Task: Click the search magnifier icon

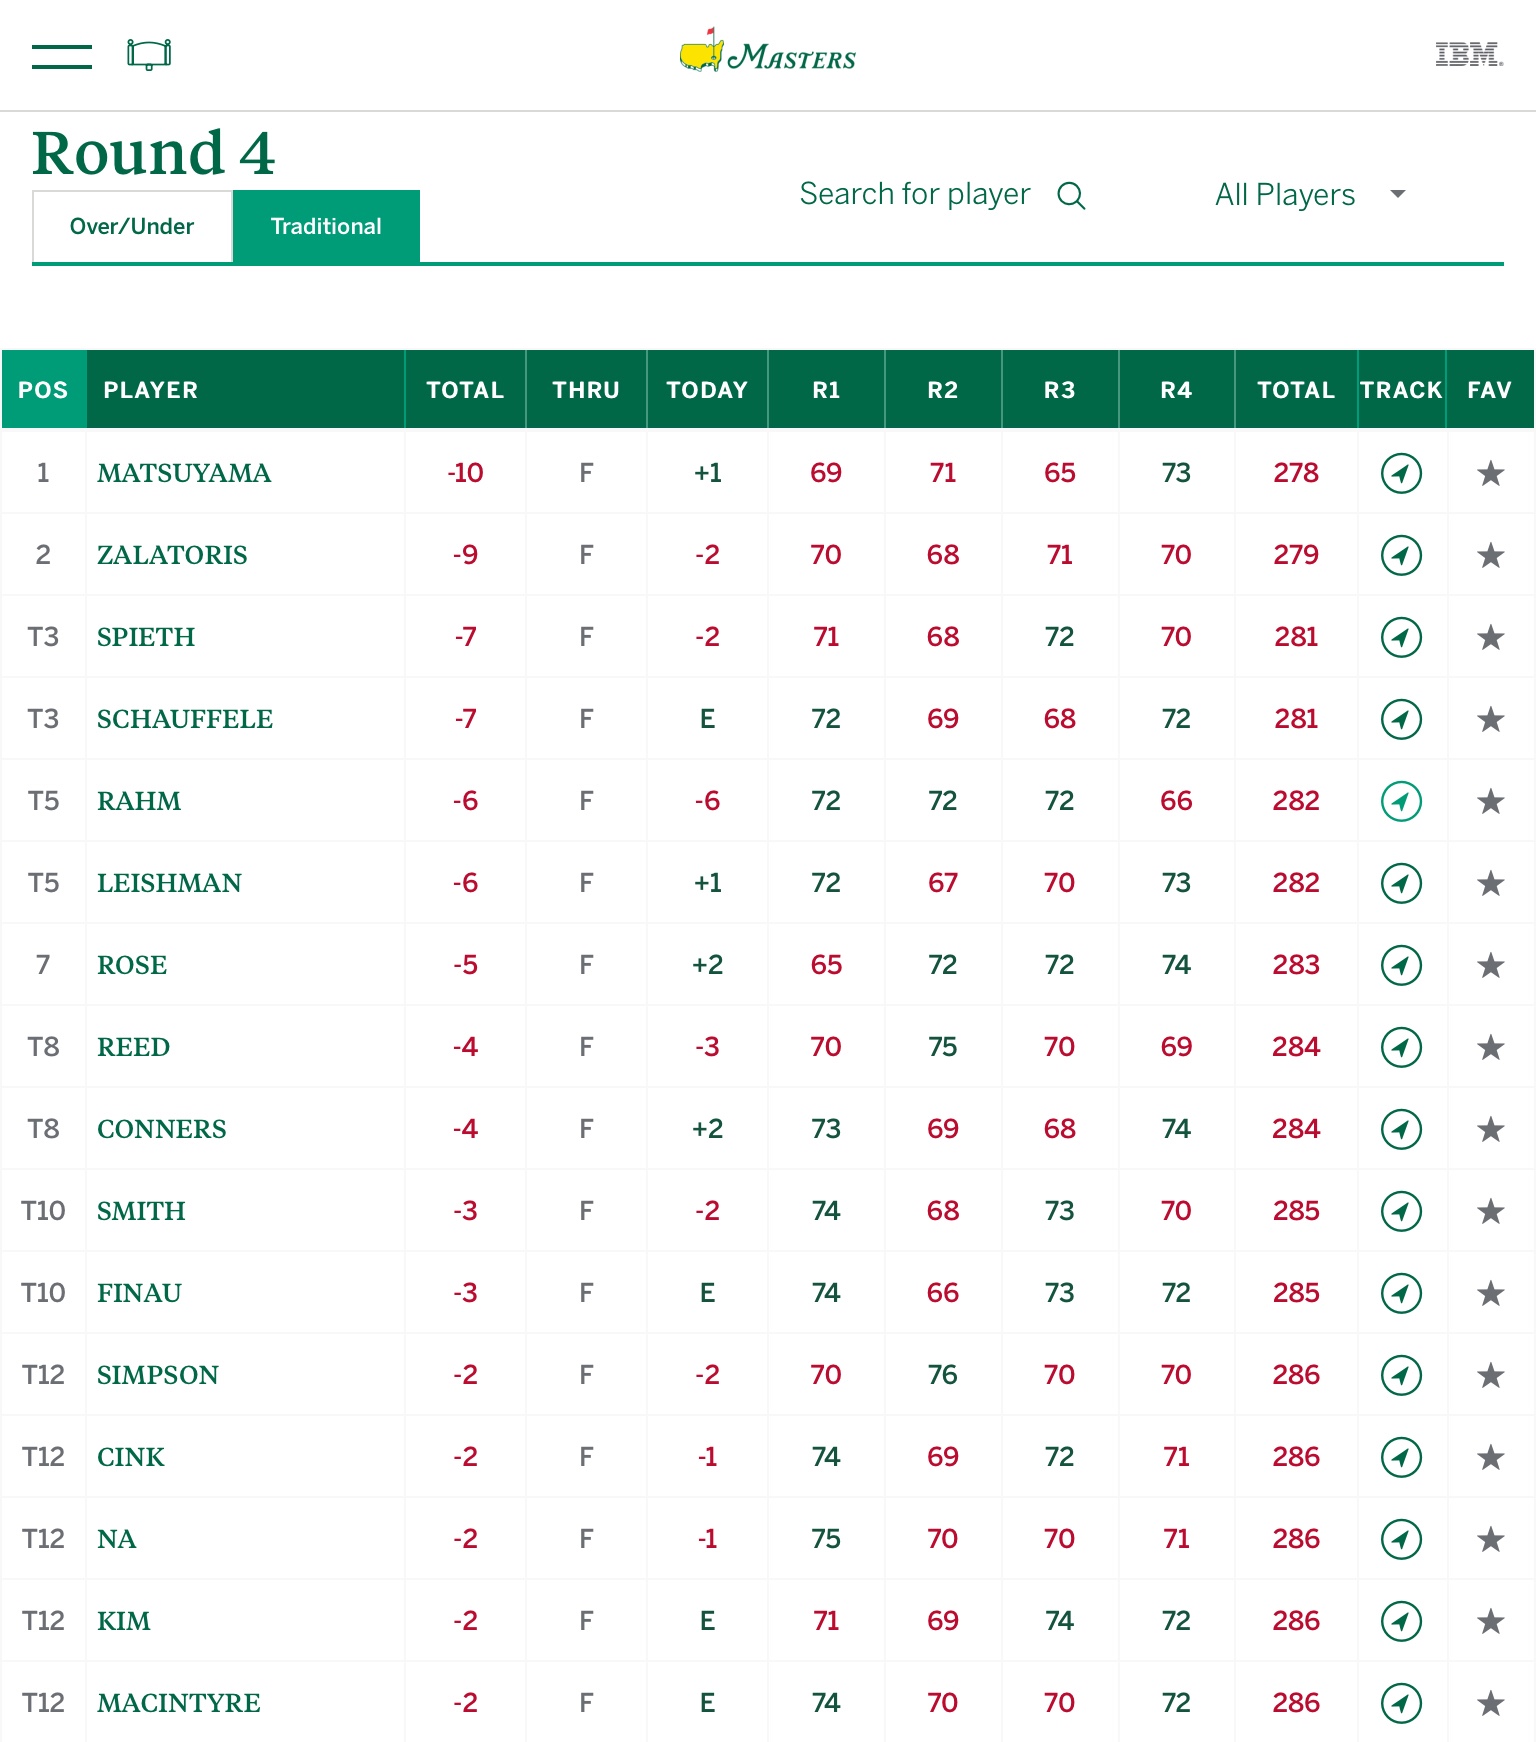Action: click(1072, 196)
